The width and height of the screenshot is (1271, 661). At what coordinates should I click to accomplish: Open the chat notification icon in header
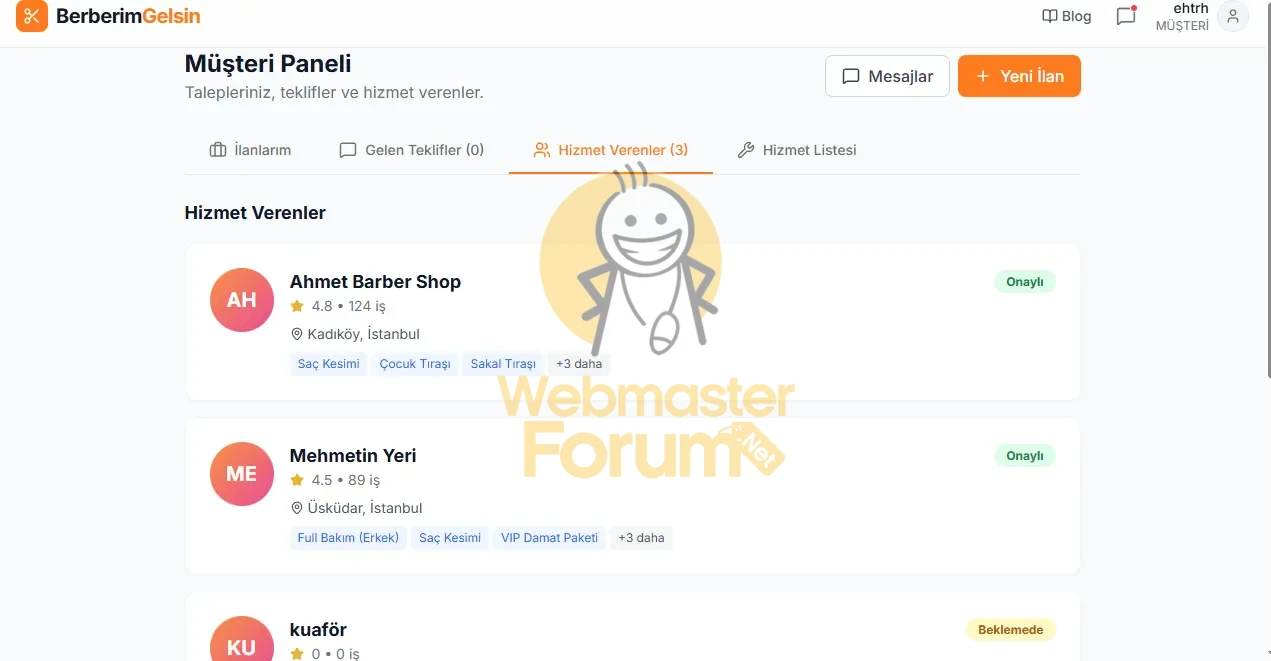[x=1126, y=16]
